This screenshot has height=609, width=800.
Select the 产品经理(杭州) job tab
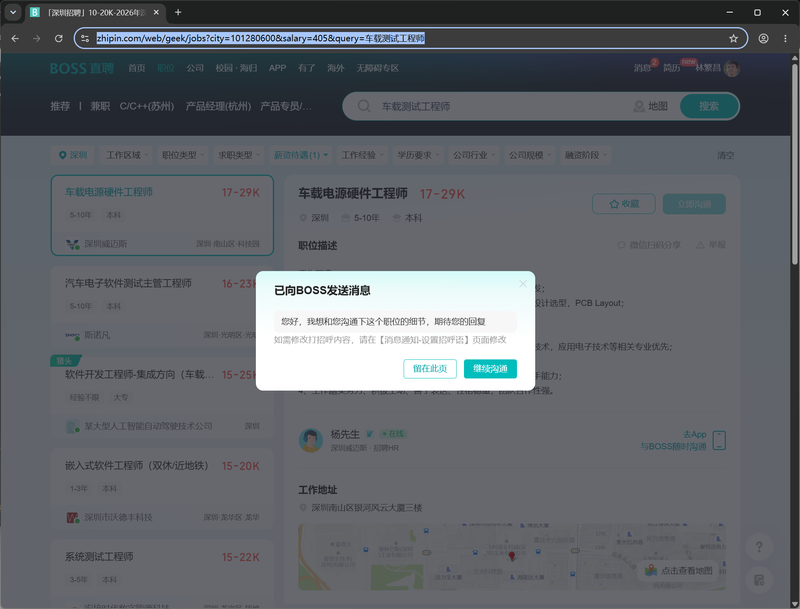click(218, 106)
